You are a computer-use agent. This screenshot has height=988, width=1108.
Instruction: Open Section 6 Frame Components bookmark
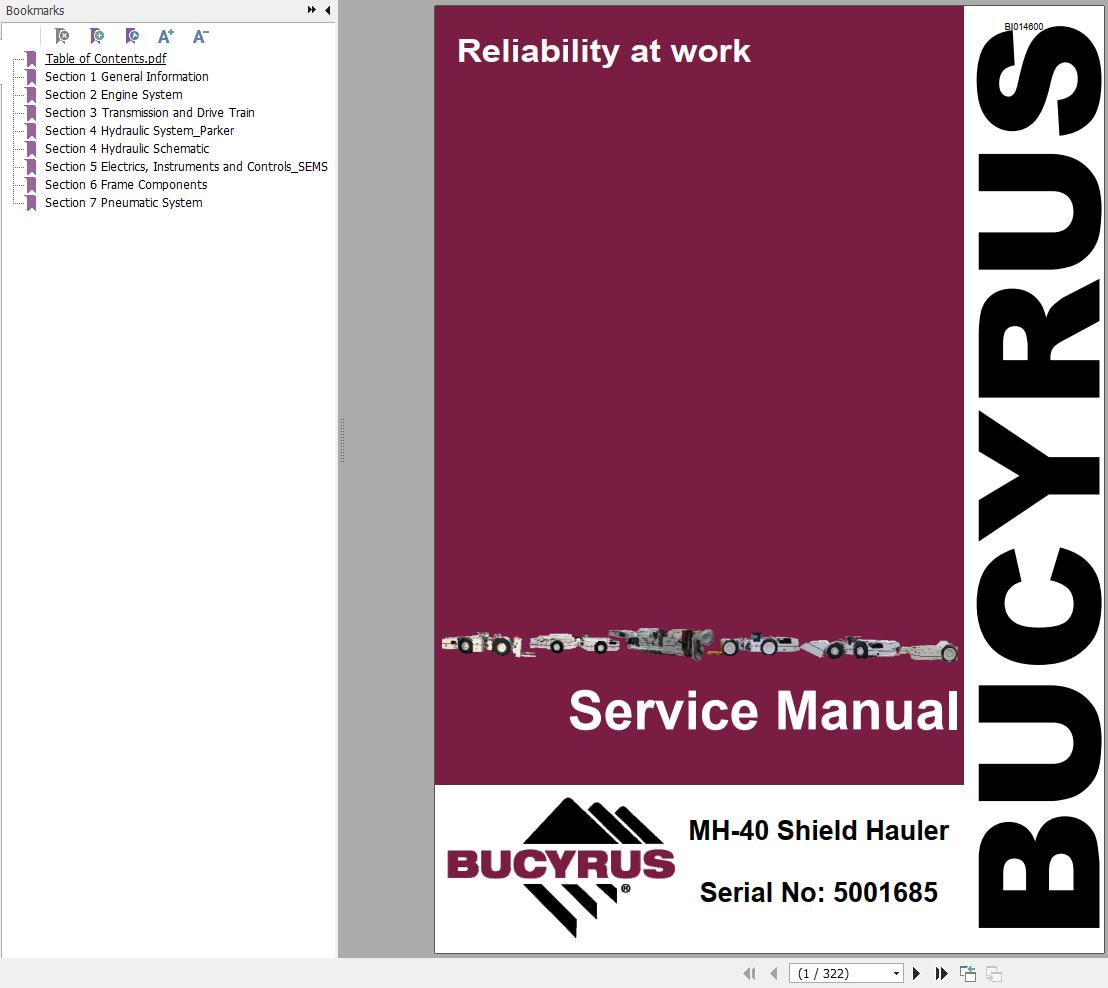[126, 184]
